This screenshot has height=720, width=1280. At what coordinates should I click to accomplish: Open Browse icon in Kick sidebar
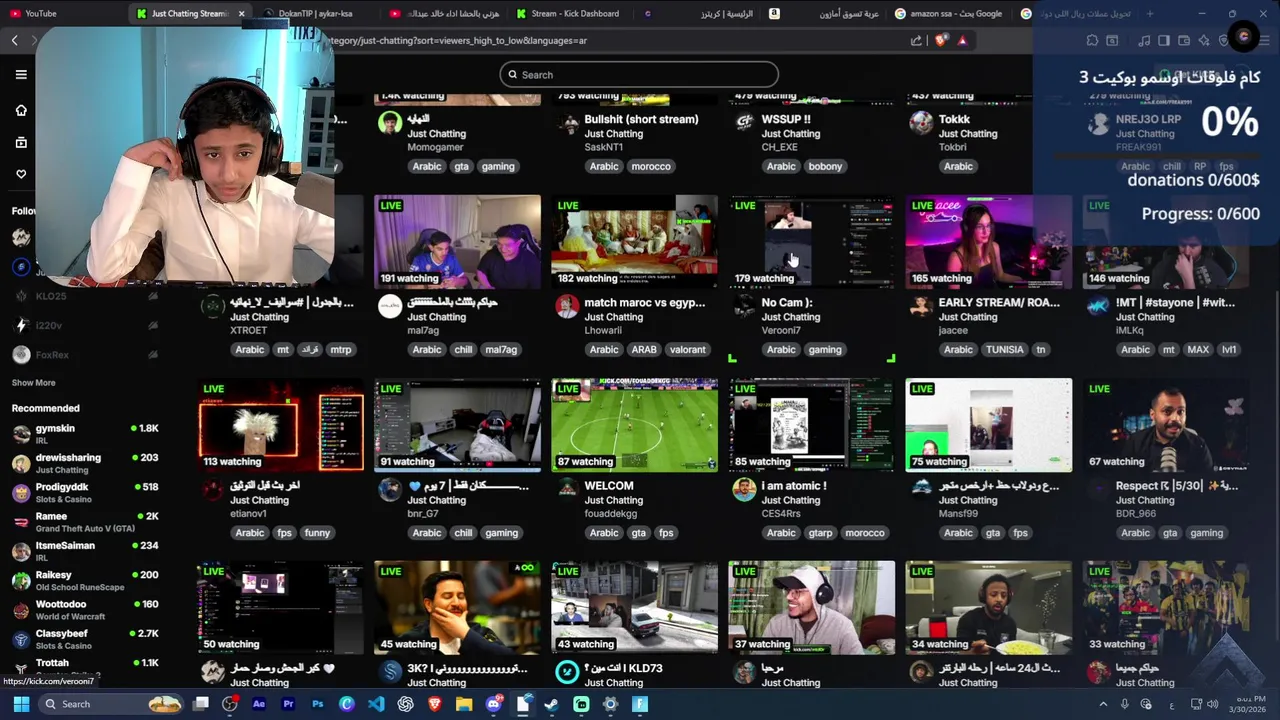coord(21,142)
